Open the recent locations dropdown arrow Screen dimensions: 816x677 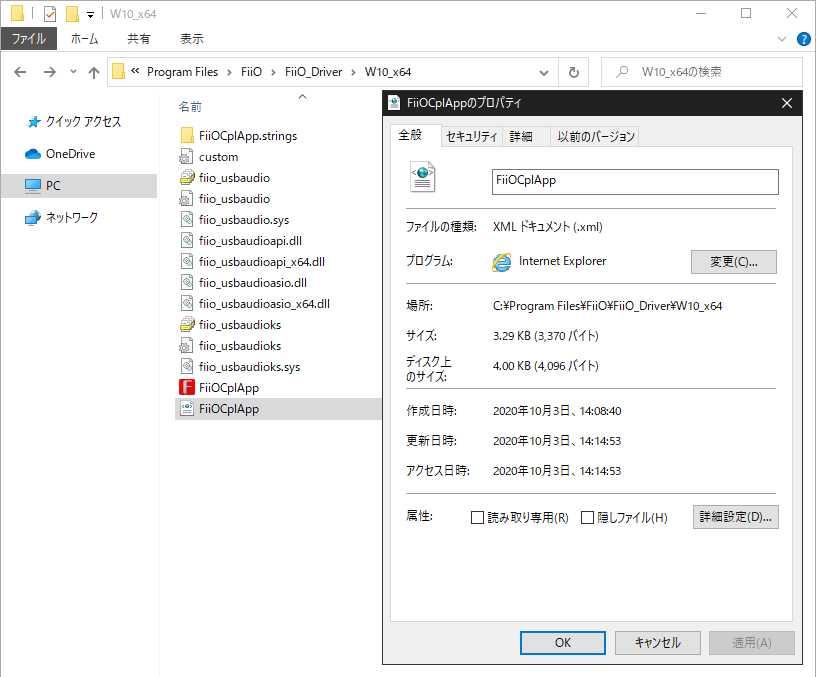point(73,72)
